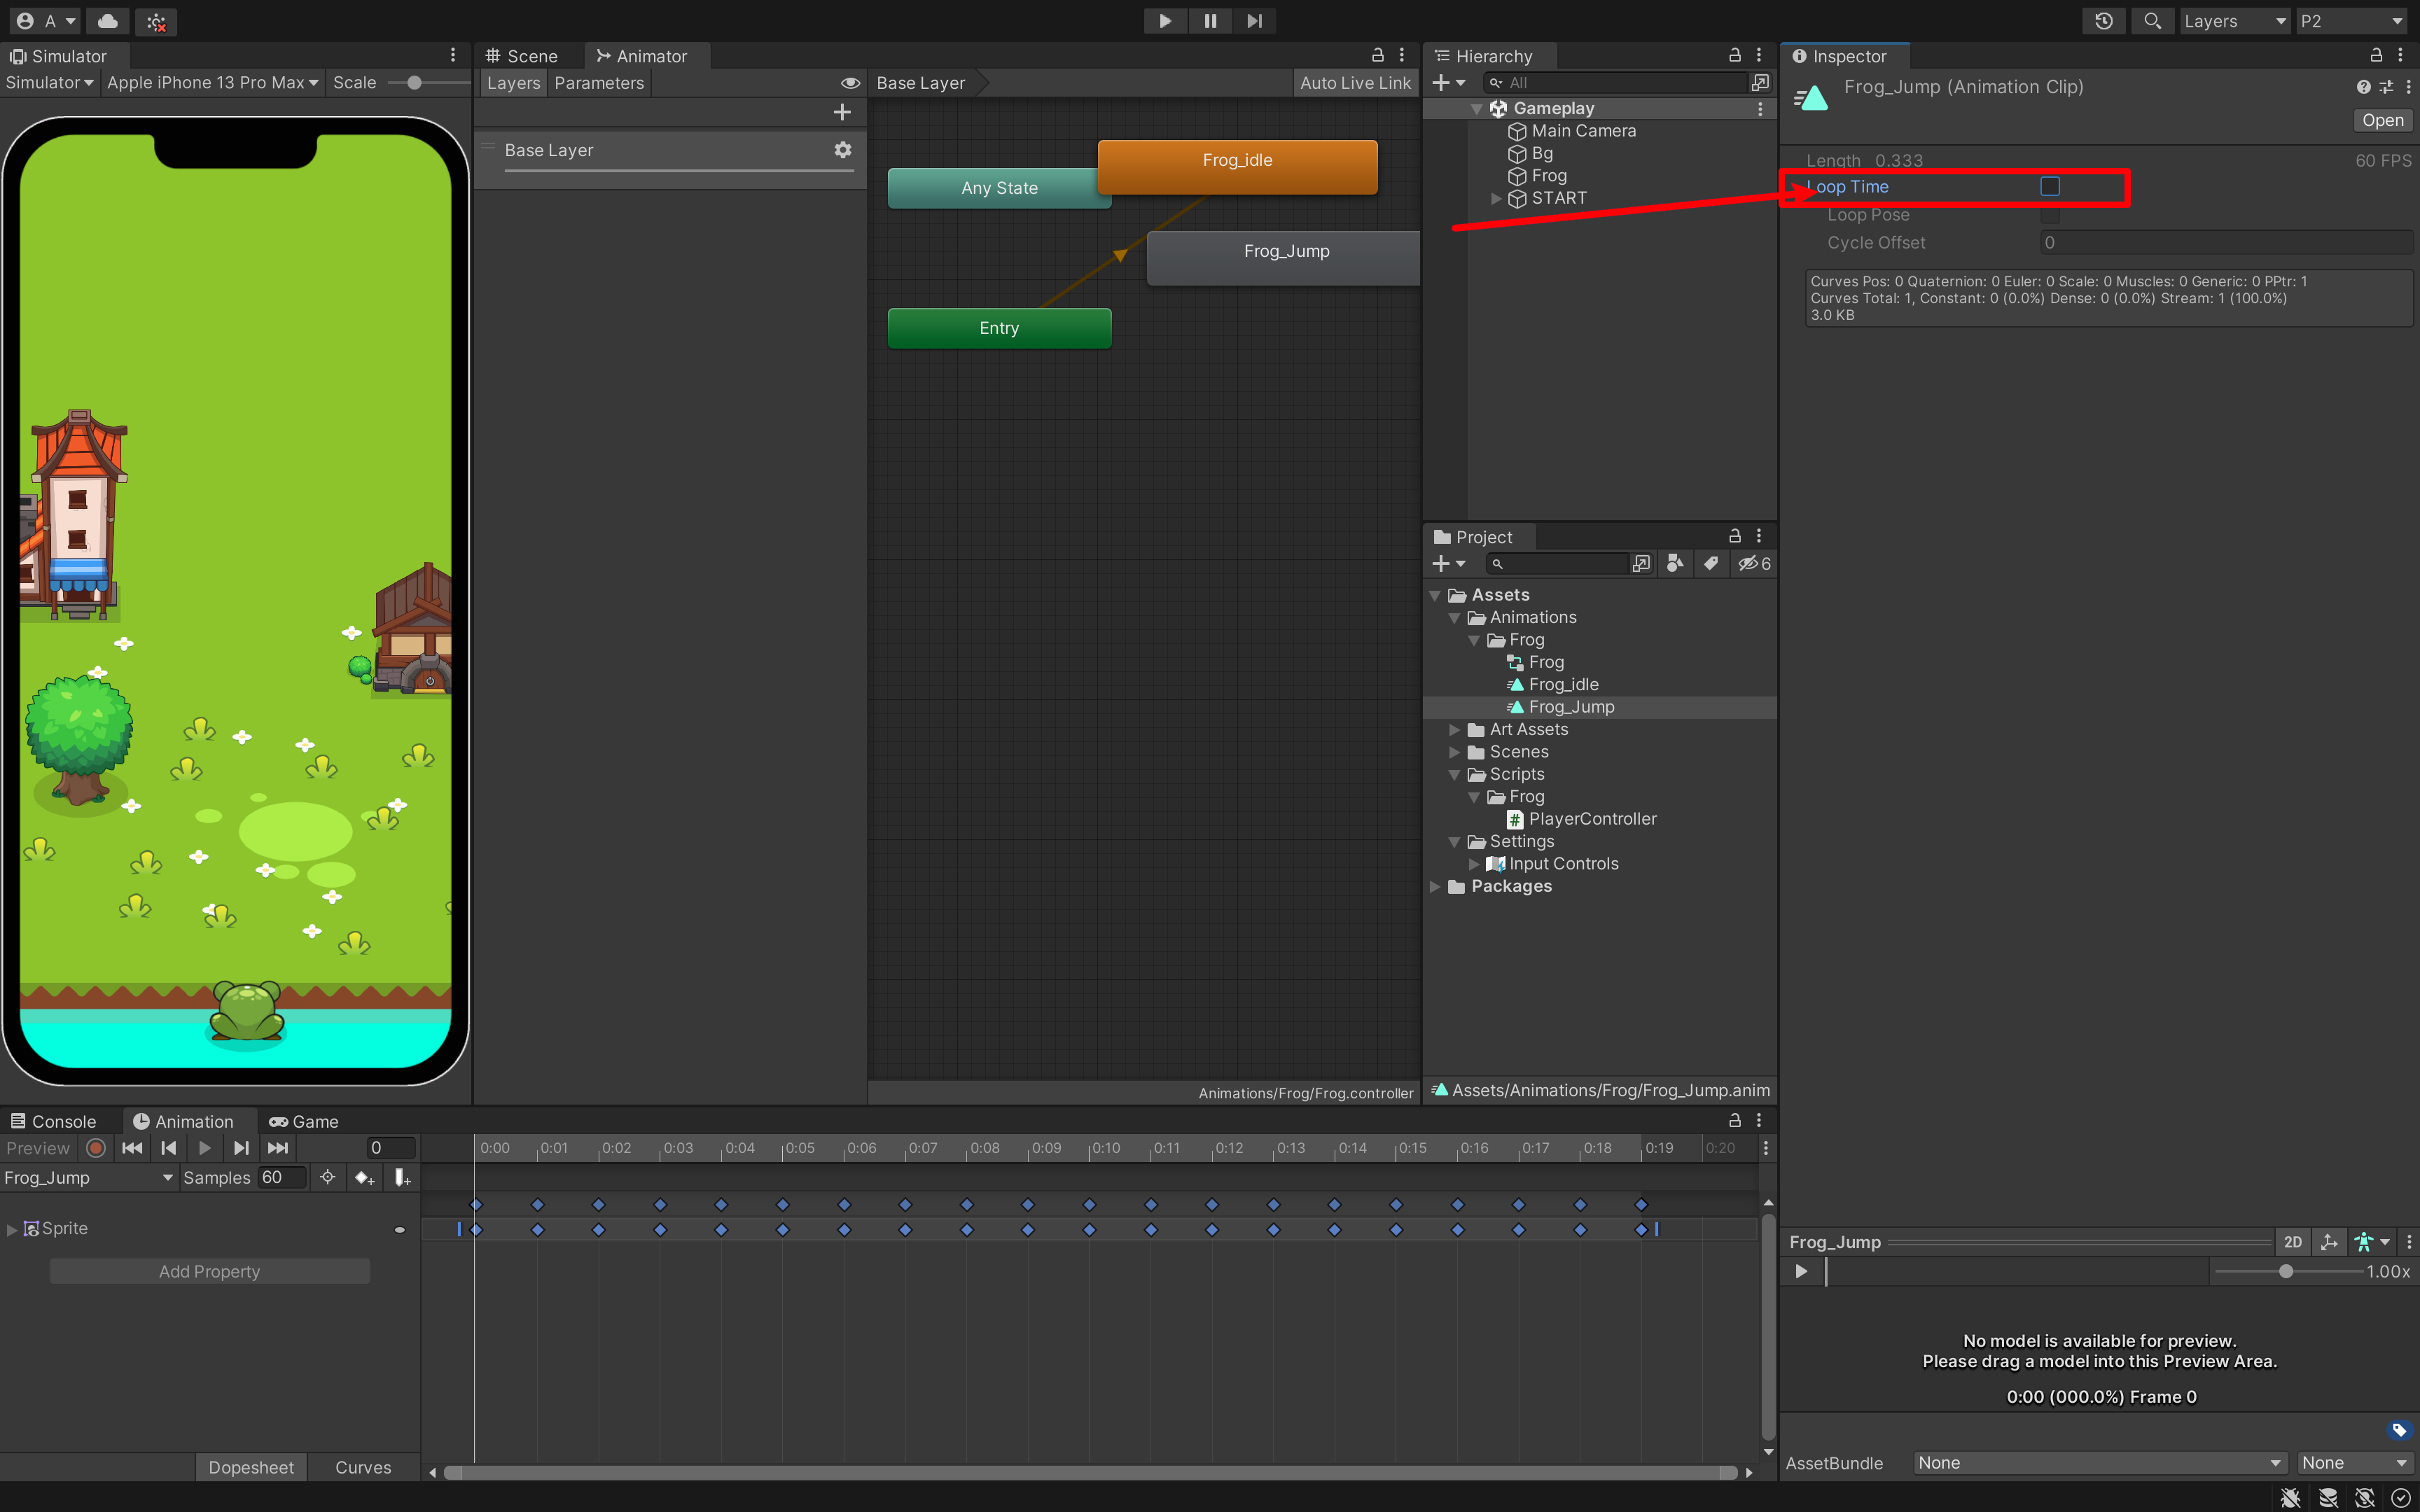The width and height of the screenshot is (2420, 1512).
Task: Click the global search magnifier icon
Action: tap(2152, 21)
